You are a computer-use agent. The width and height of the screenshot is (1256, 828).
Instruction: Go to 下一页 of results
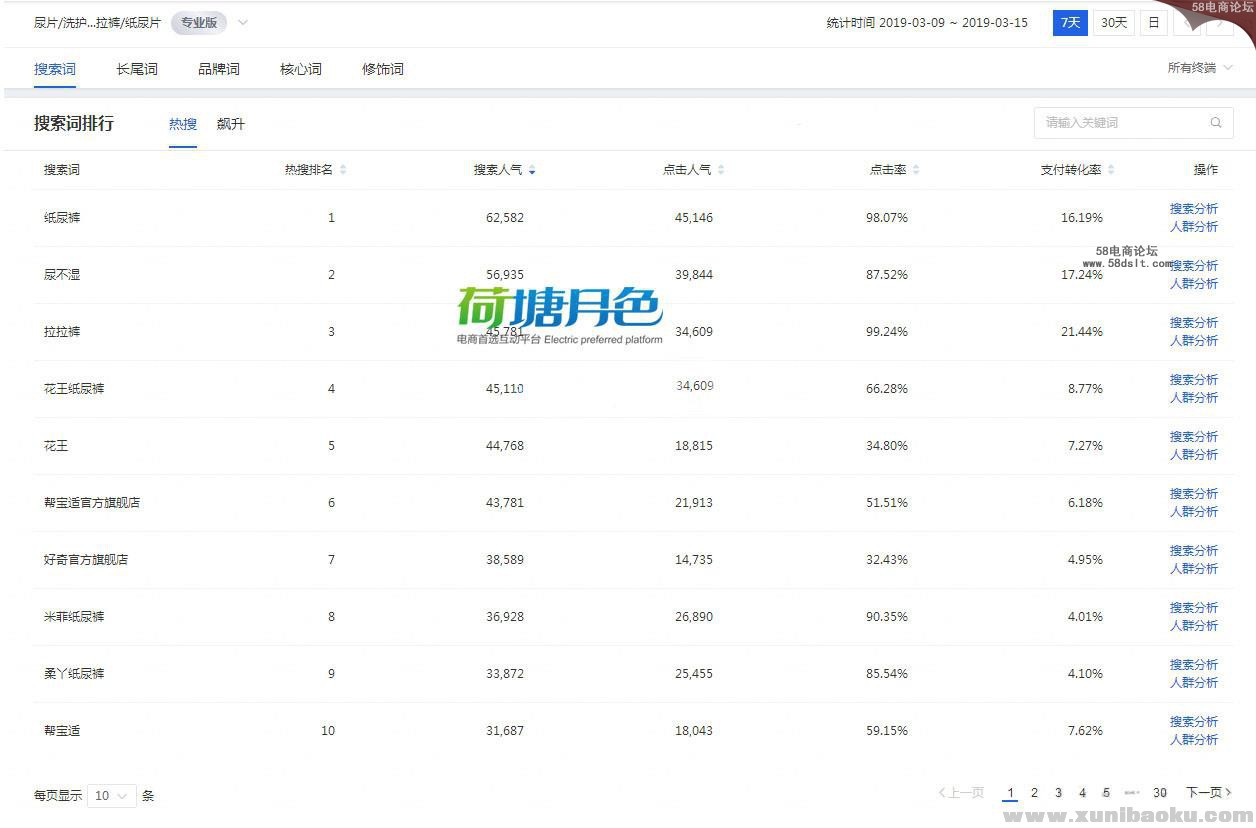(x=1208, y=793)
